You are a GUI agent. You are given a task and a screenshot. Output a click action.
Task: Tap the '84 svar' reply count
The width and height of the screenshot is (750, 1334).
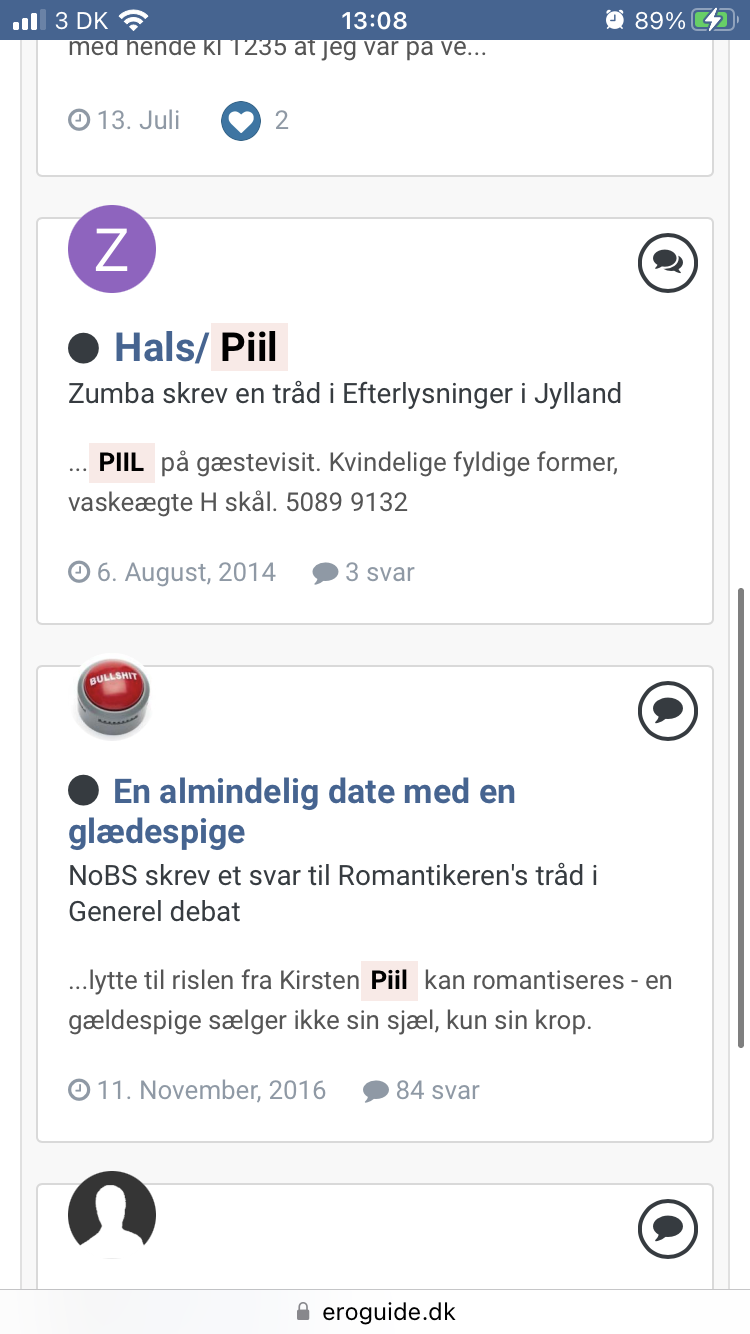point(421,1090)
